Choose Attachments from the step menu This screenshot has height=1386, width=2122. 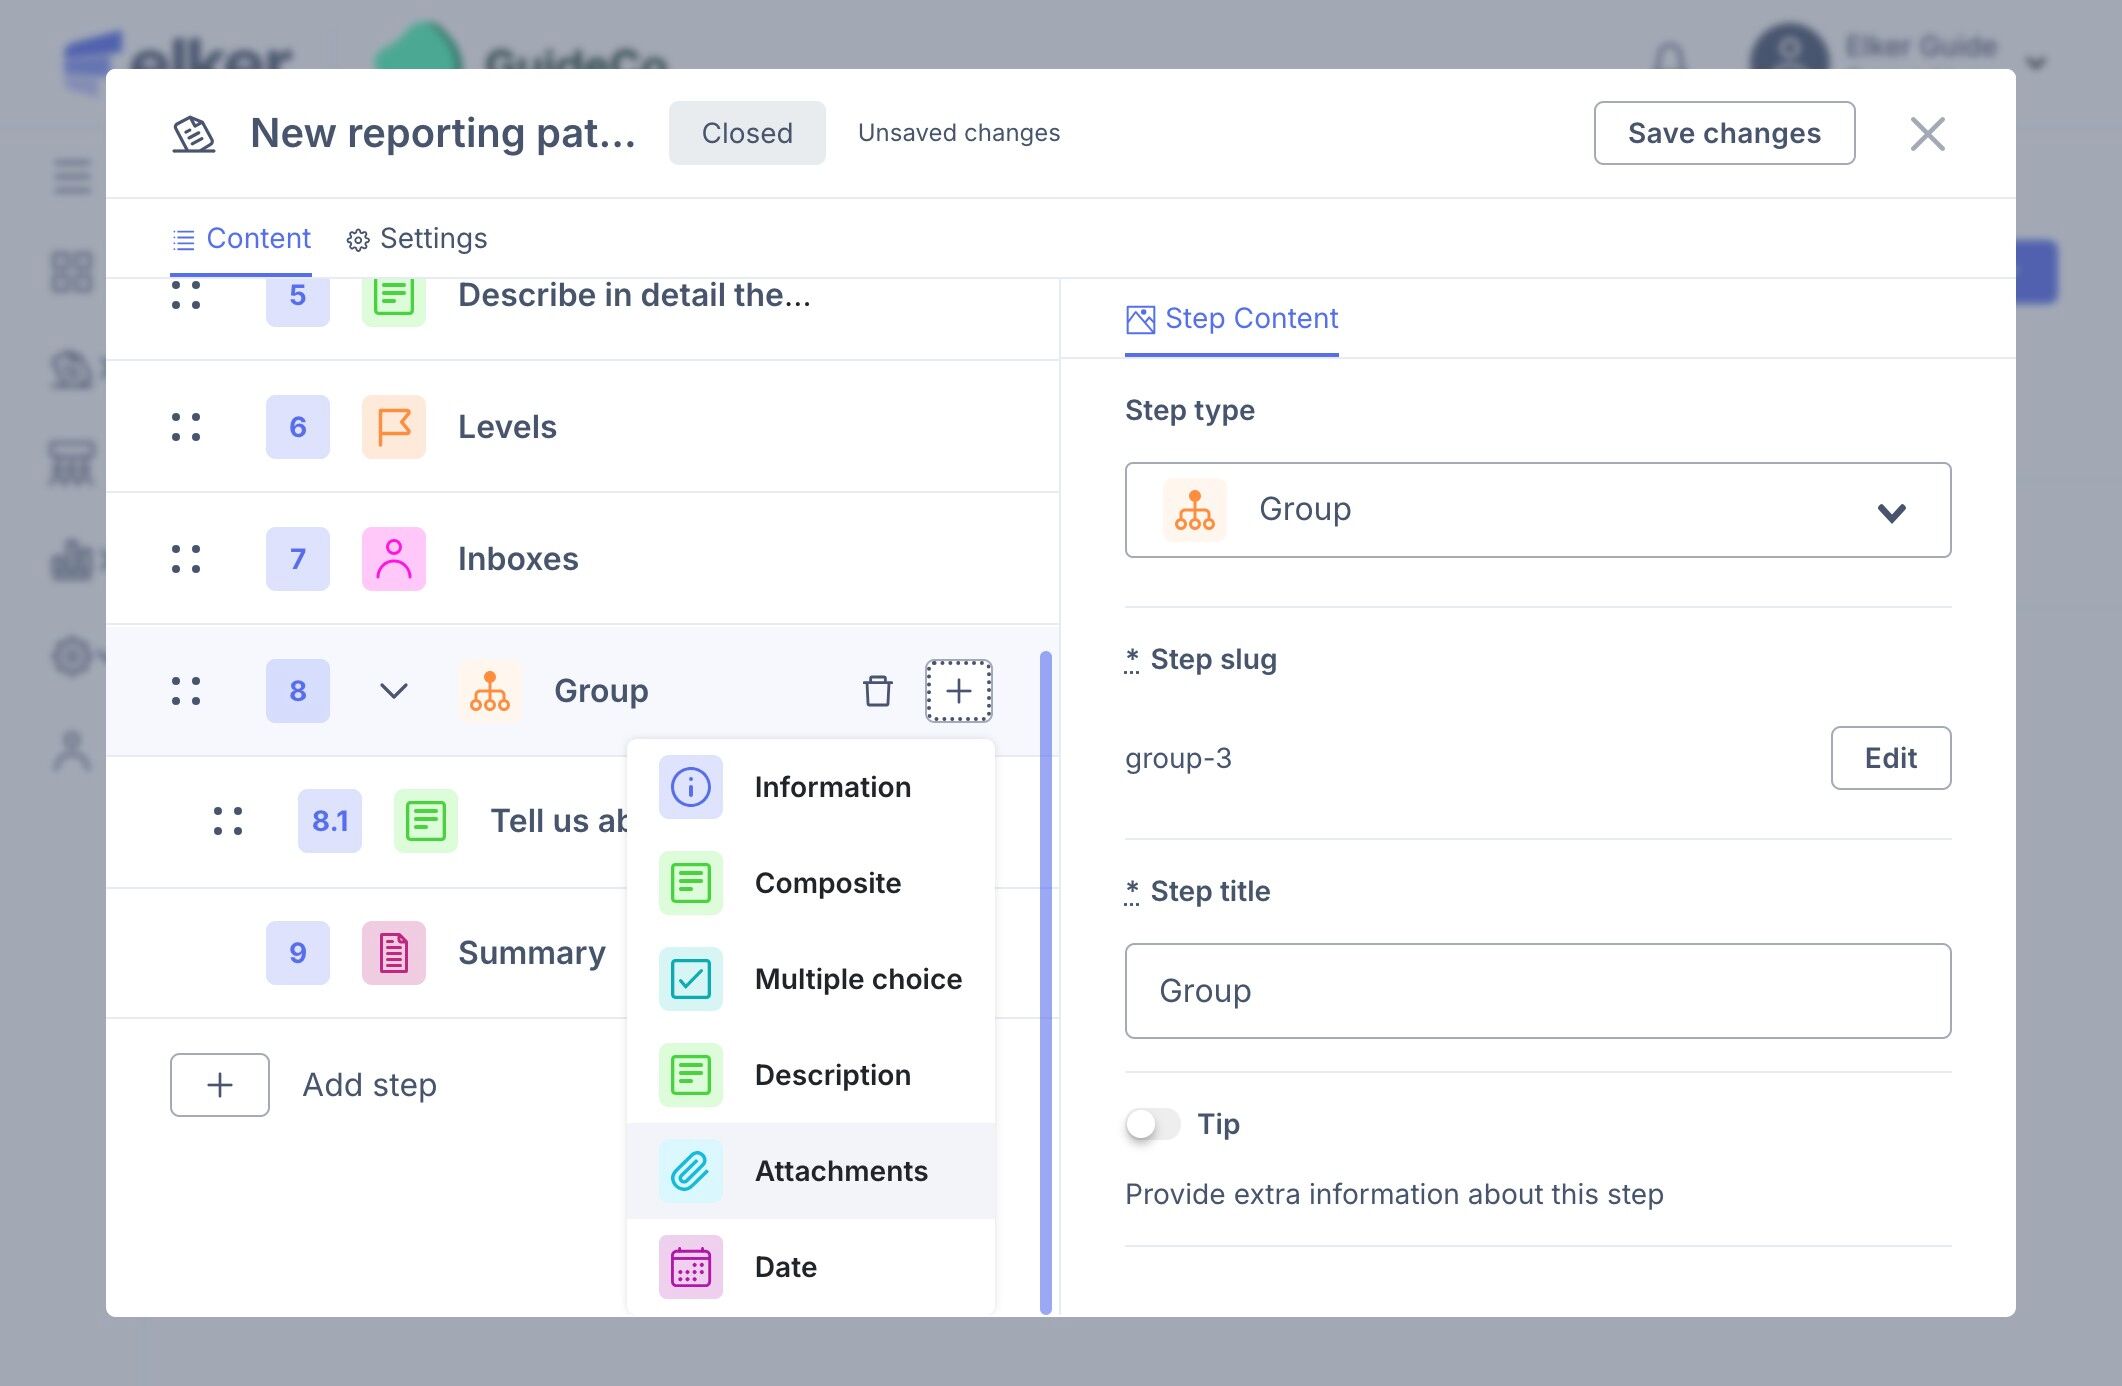(x=840, y=1171)
